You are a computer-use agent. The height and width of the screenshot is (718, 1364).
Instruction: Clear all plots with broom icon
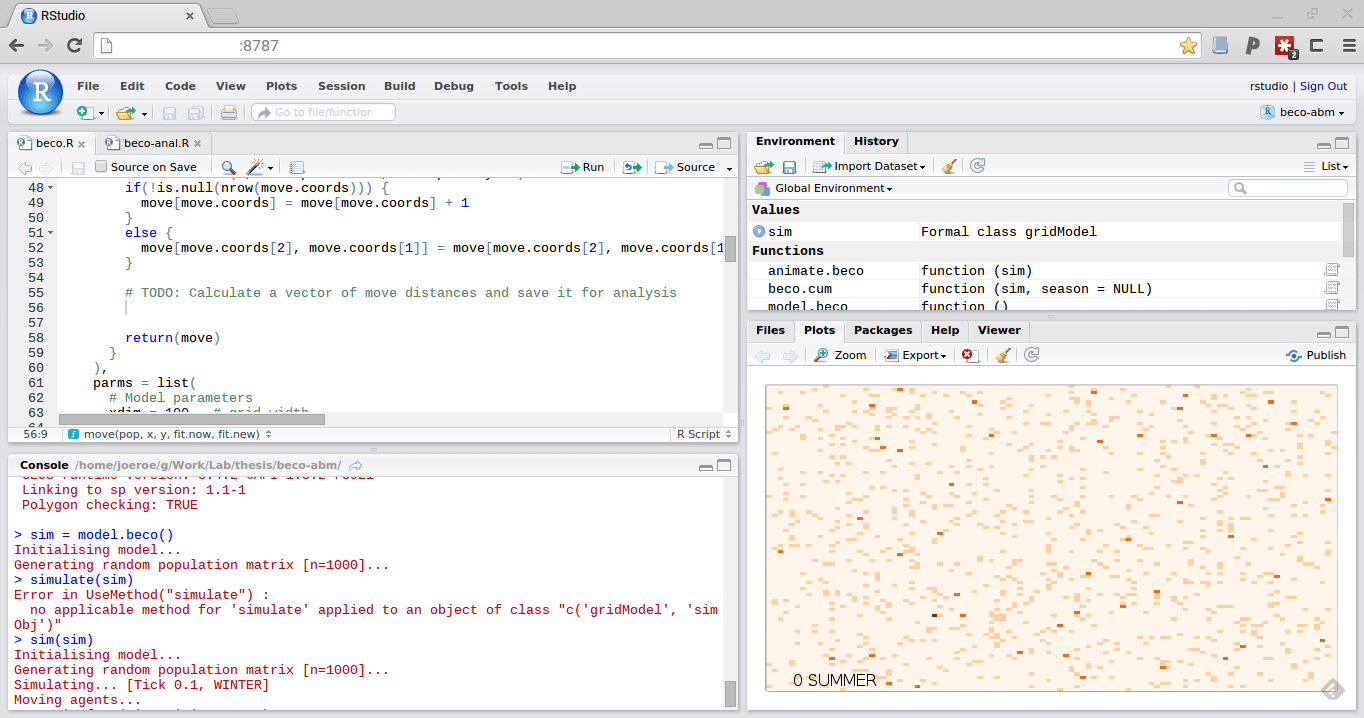pos(1002,355)
